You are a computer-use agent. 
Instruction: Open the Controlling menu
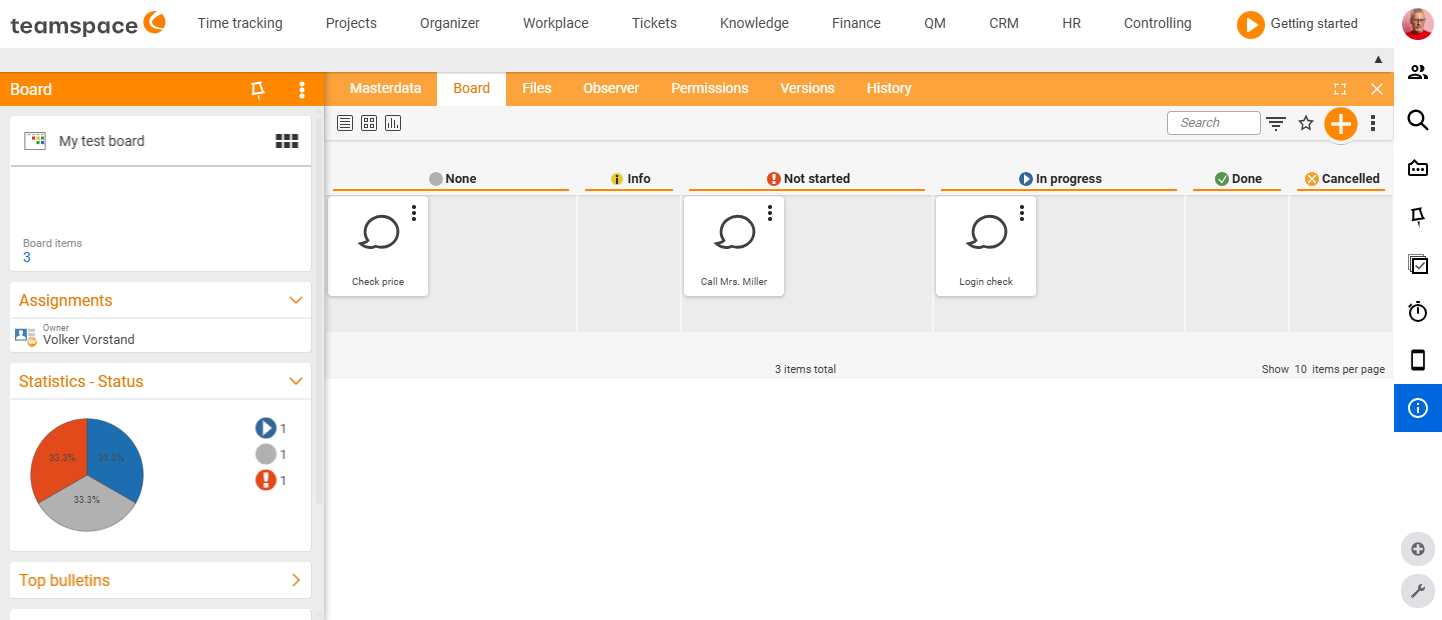click(x=1158, y=23)
